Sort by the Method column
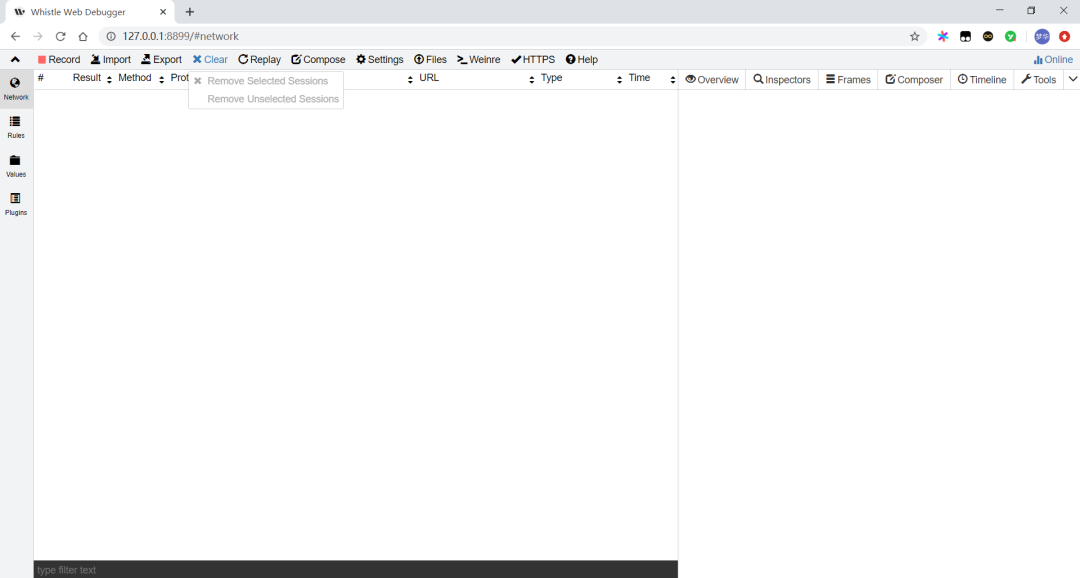The image size is (1080, 578). (x=141, y=79)
